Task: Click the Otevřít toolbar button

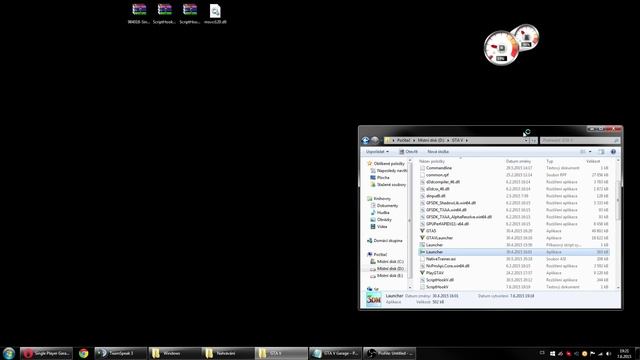Action: click(x=408, y=152)
